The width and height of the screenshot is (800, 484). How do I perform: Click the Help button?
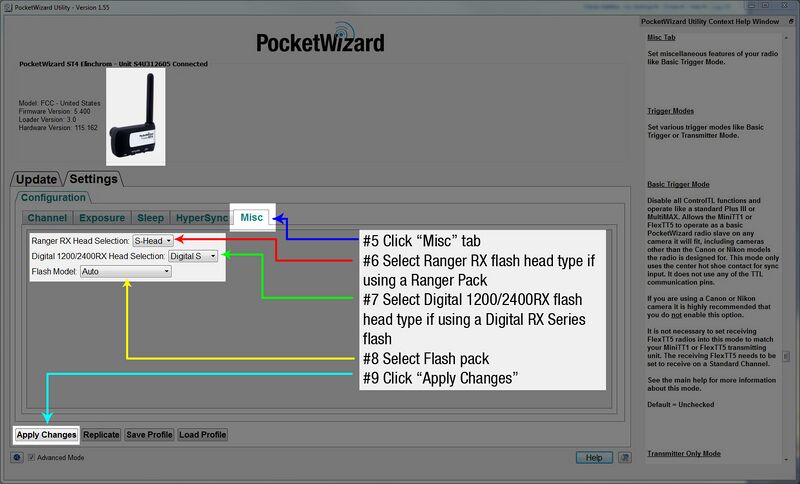594,457
